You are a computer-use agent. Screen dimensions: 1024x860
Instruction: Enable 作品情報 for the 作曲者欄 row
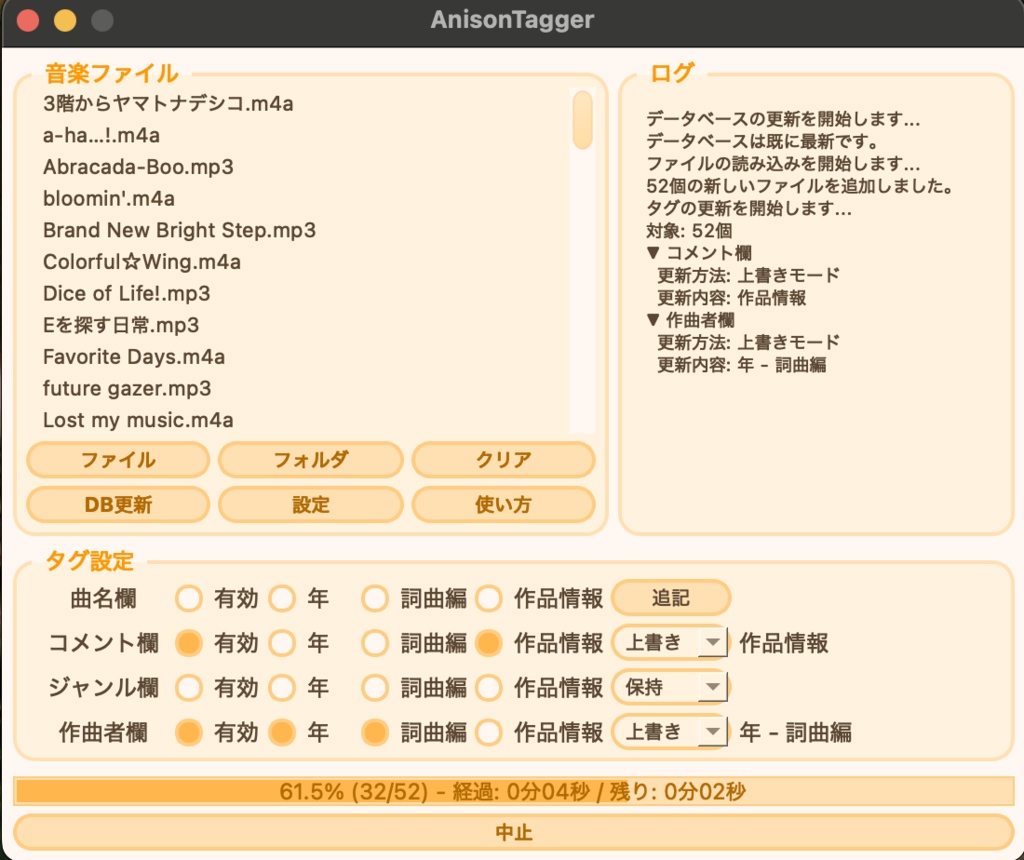[x=488, y=732]
